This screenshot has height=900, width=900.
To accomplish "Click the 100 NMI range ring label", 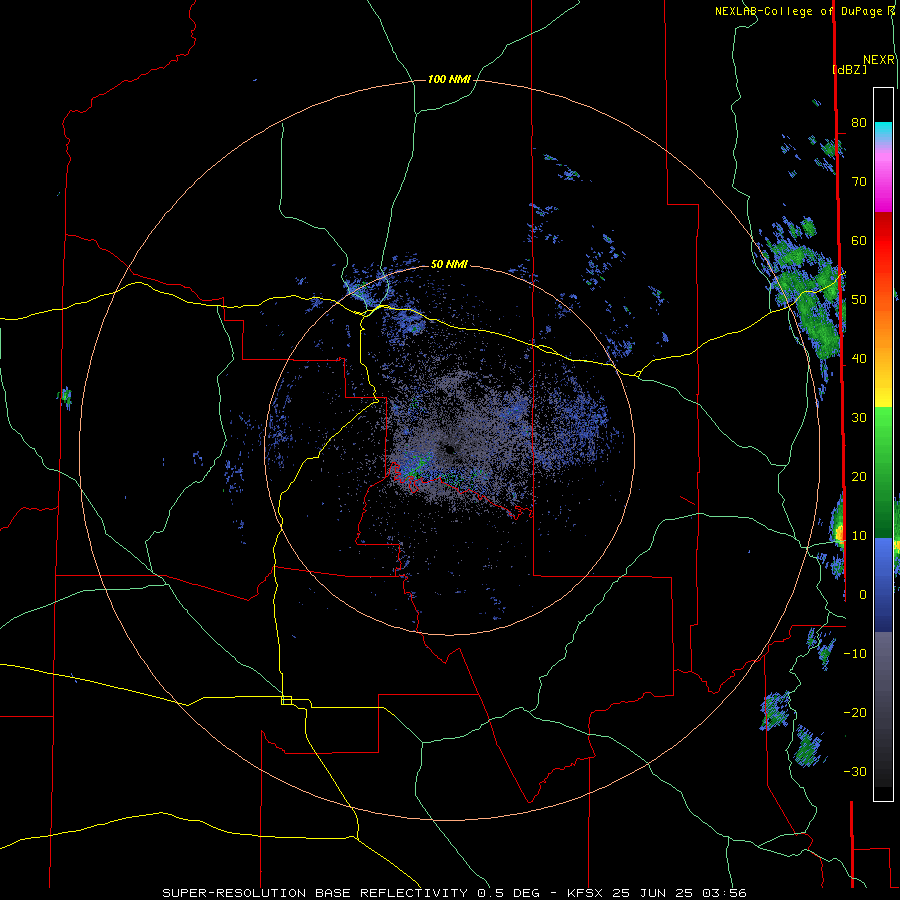I will (x=449, y=79).
